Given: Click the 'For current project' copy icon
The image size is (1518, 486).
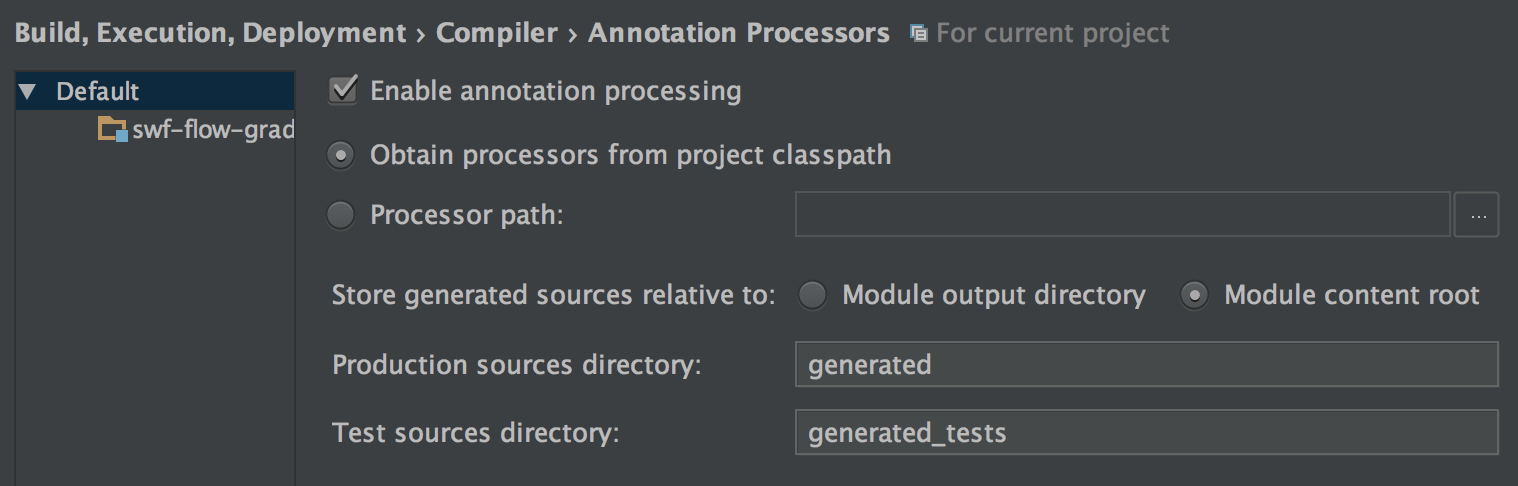Looking at the screenshot, I should point(918,34).
